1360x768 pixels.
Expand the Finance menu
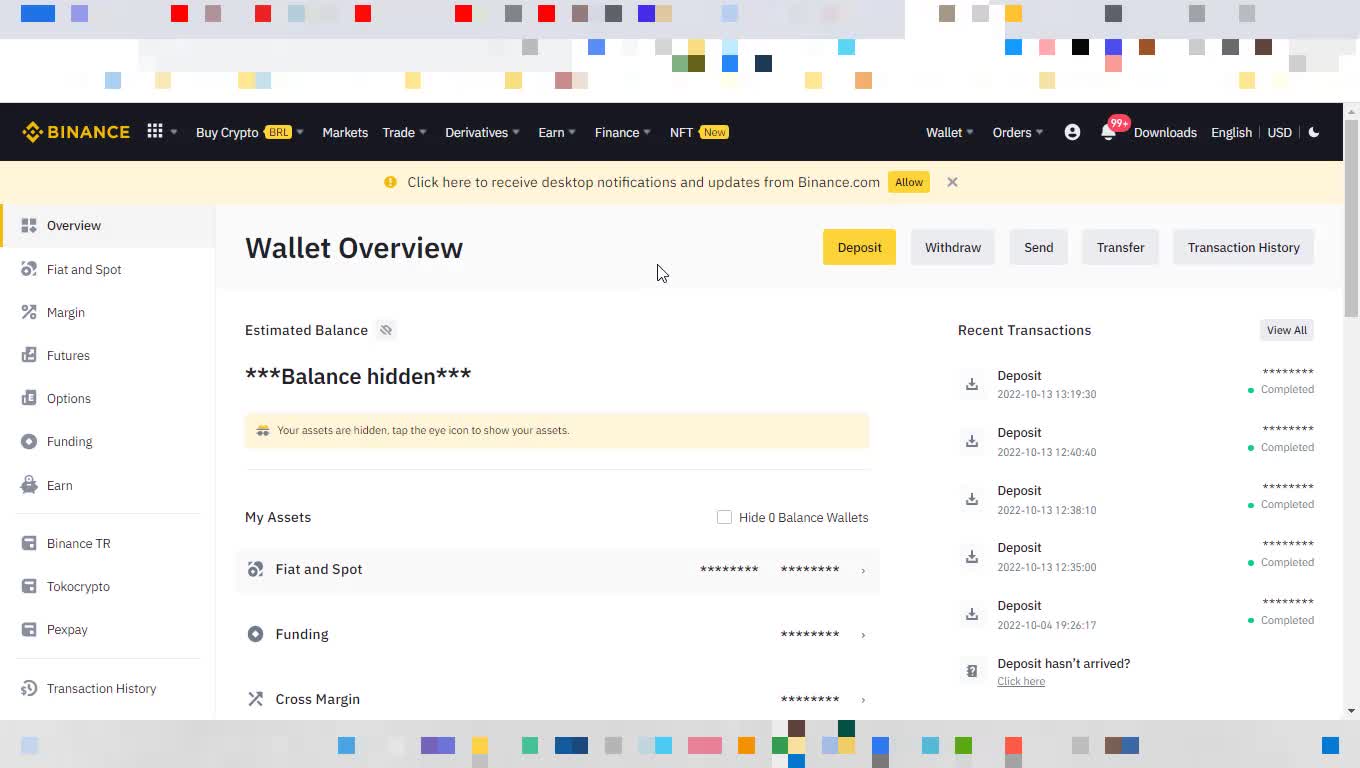click(623, 132)
